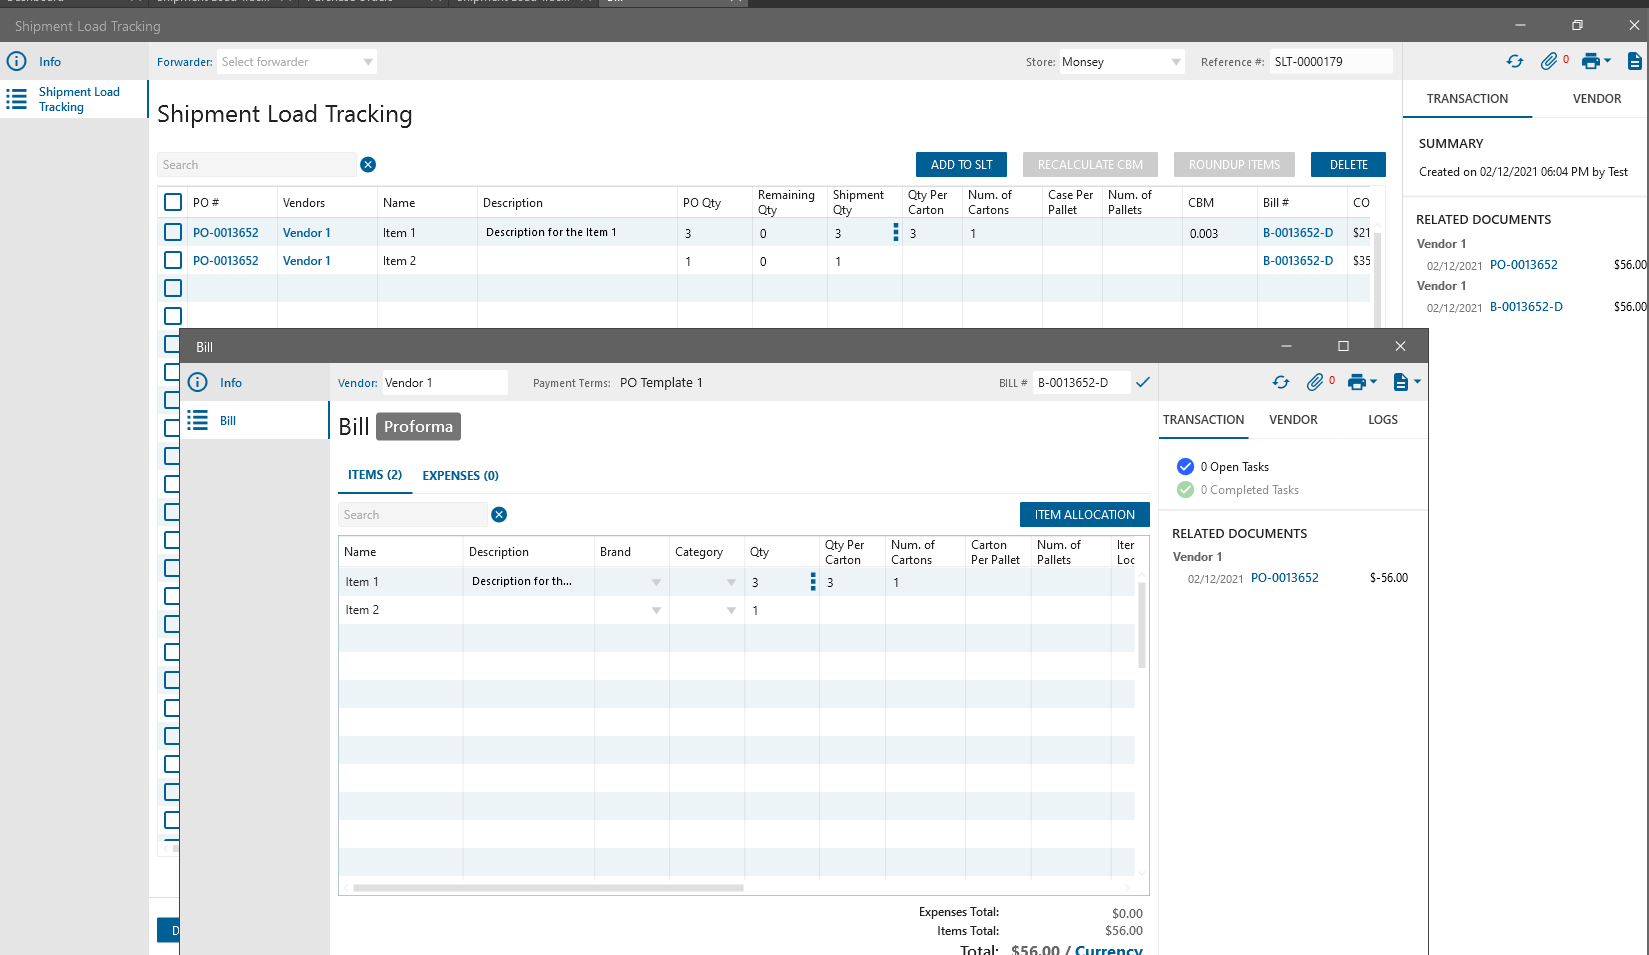The image size is (1649, 955).
Task: Open the LOGS tab in Bill panel
Action: tap(1382, 420)
